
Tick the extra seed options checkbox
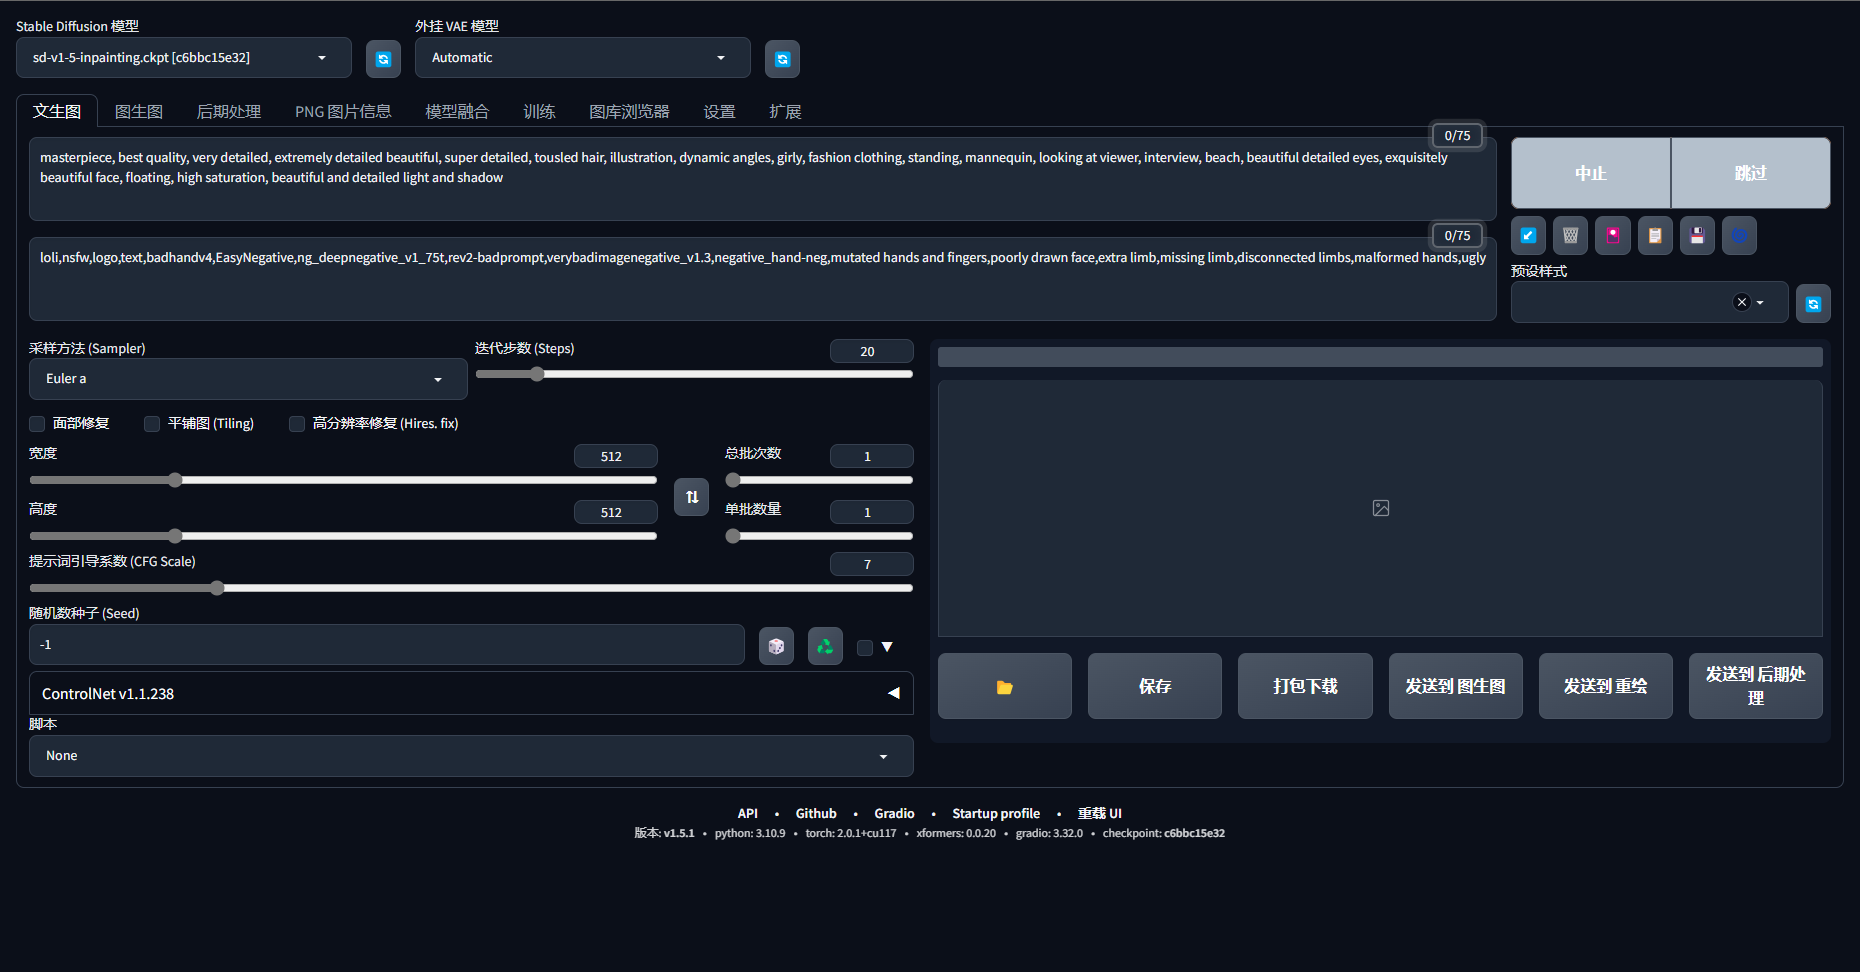[x=865, y=647]
